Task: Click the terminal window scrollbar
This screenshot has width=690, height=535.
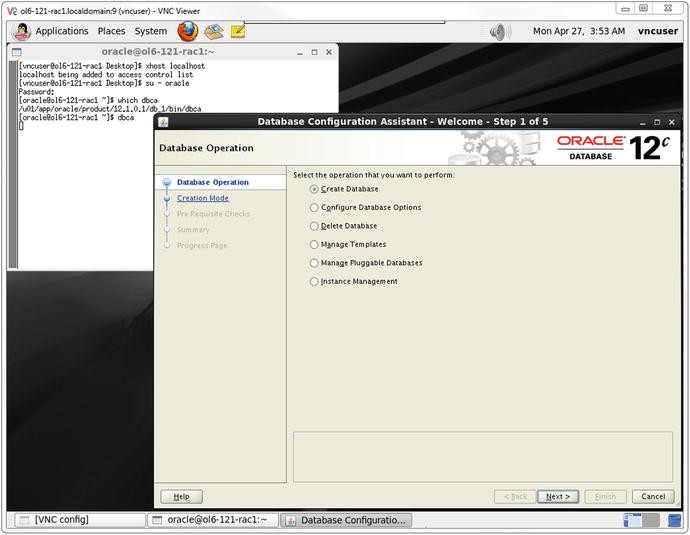Action: [13, 164]
